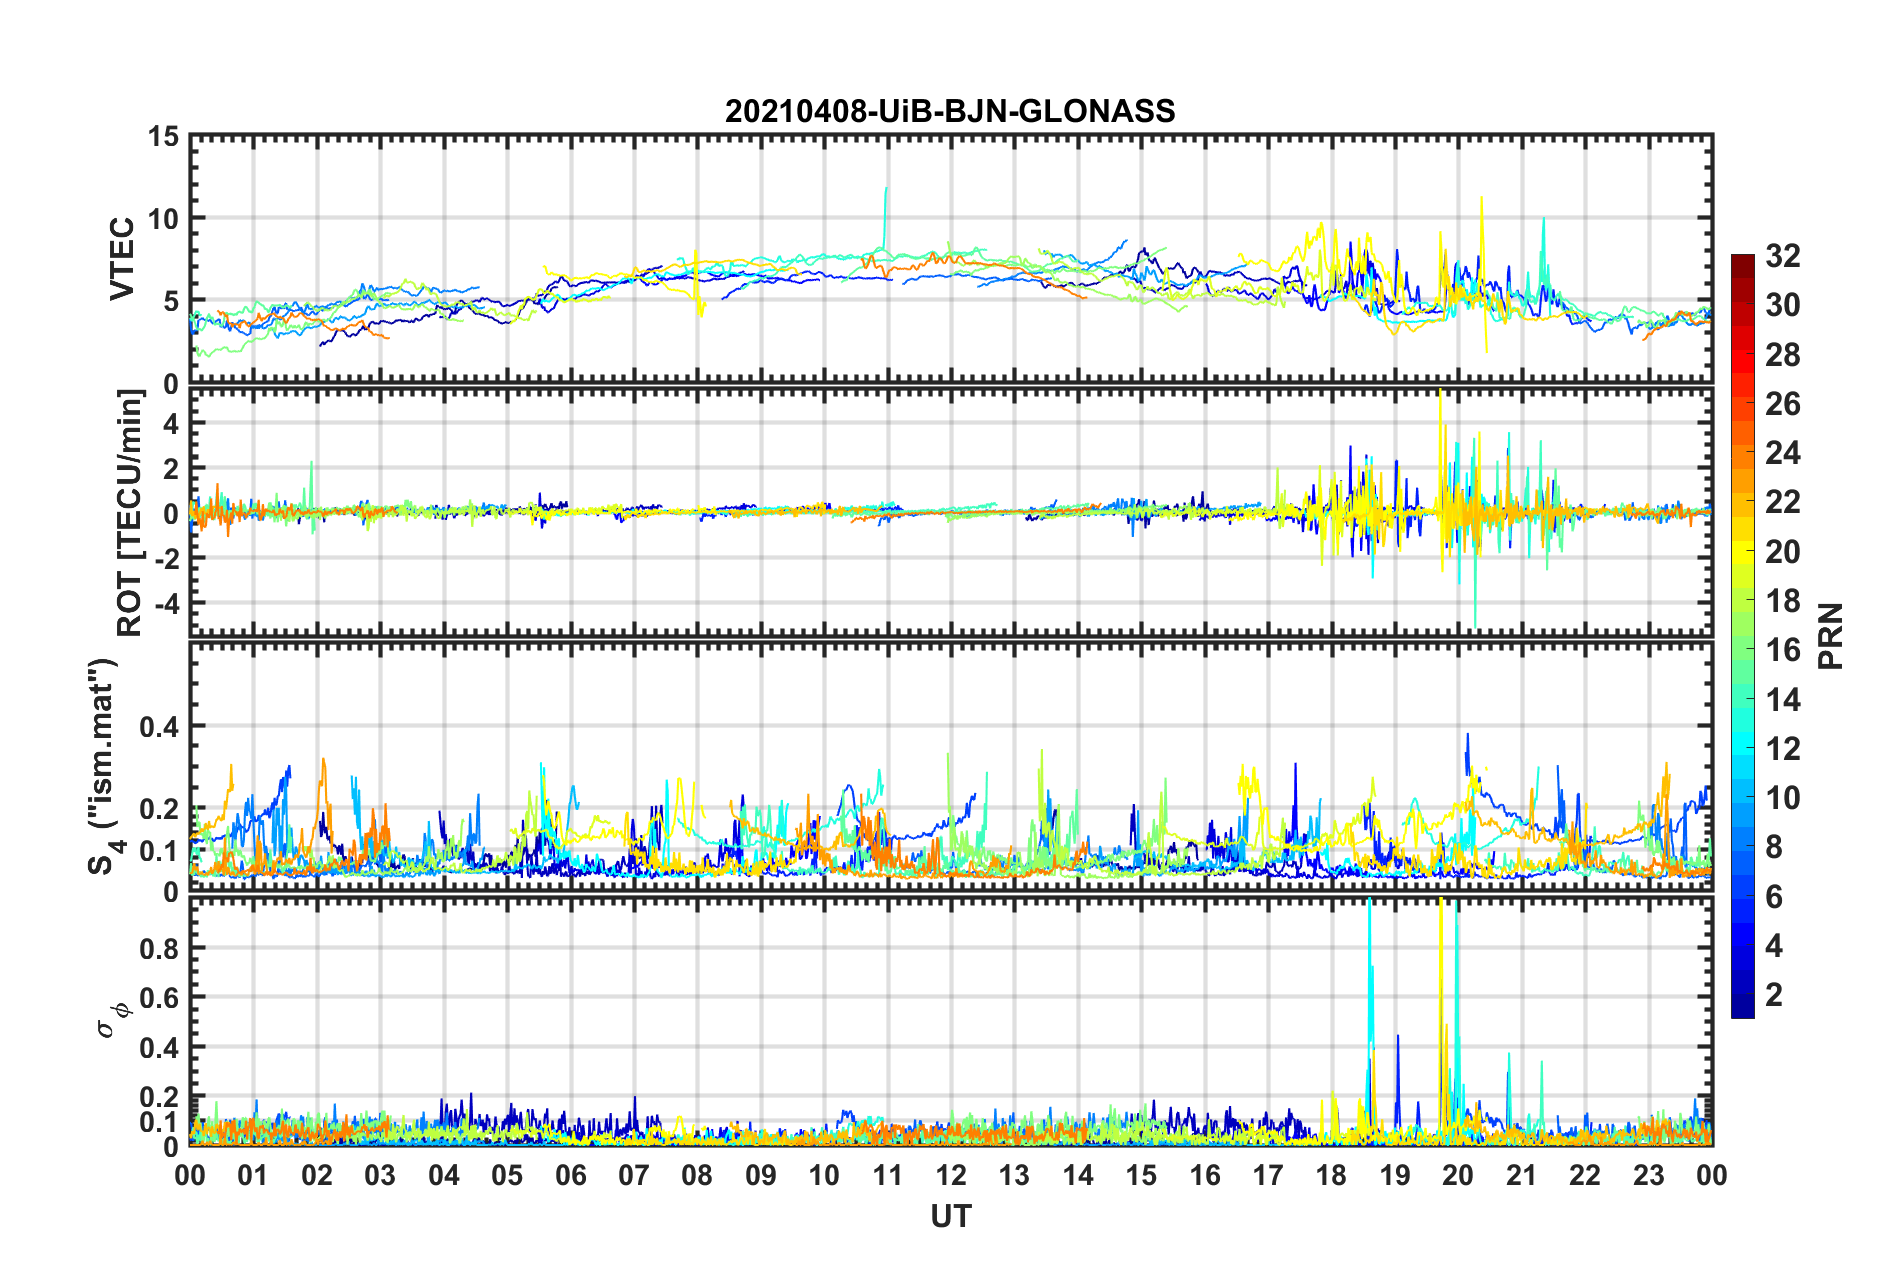Click the plot title 20210408-UiB-BJN-GLONASS

[950, 111]
